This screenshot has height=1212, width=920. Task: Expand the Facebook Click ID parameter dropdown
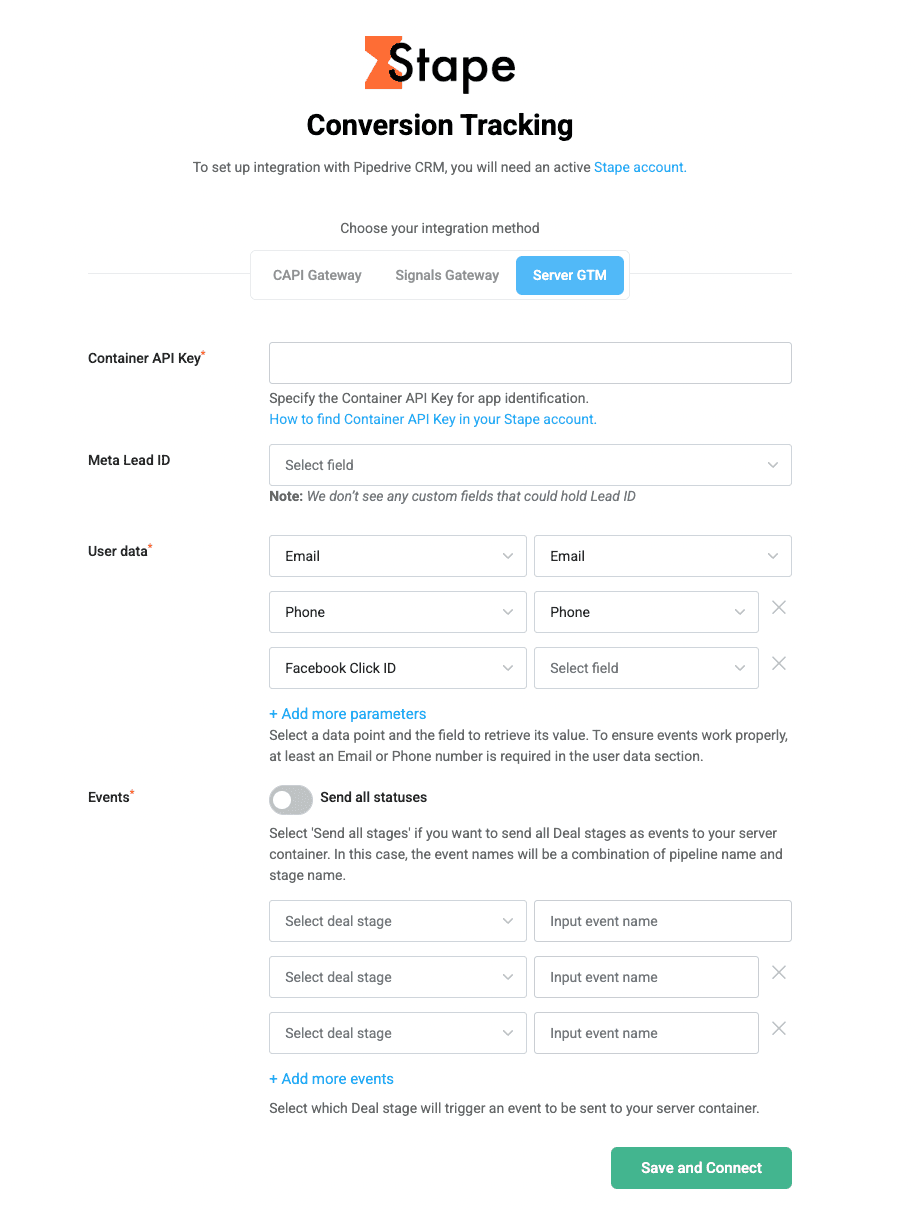397,668
